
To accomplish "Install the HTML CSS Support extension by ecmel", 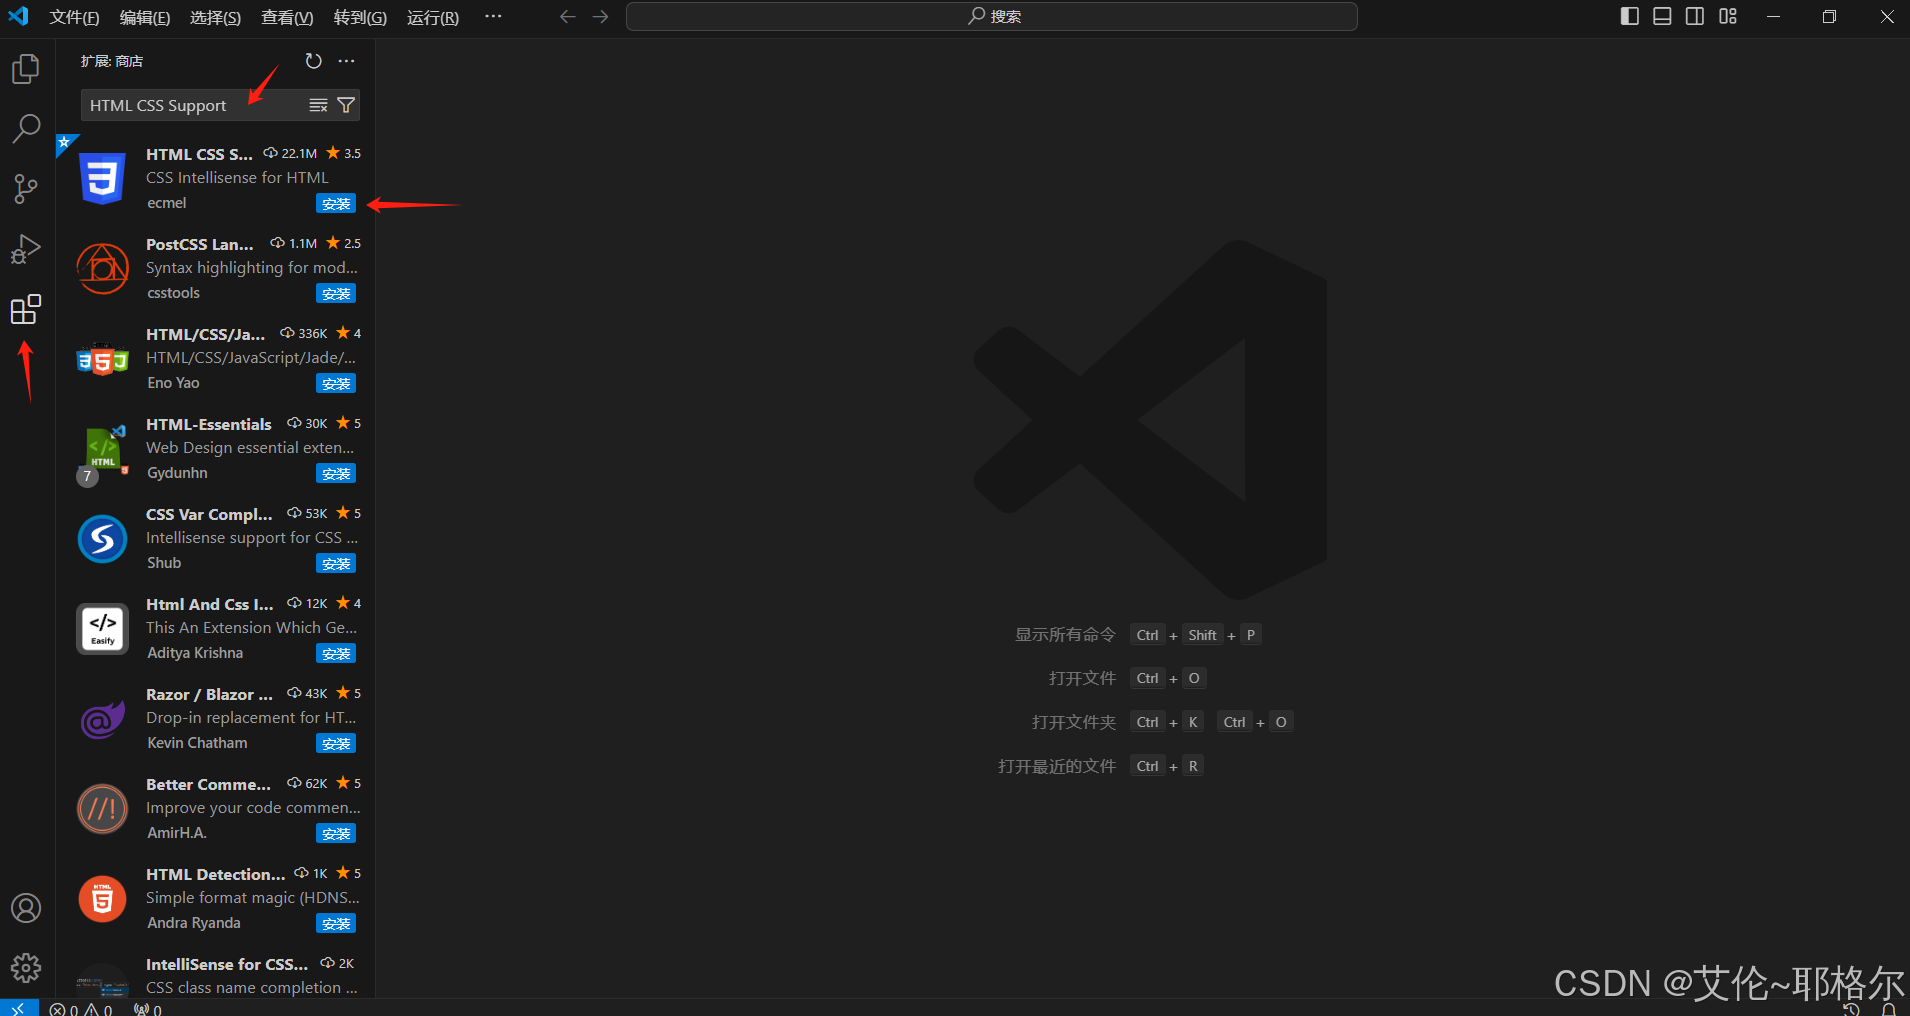I will 336,204.
